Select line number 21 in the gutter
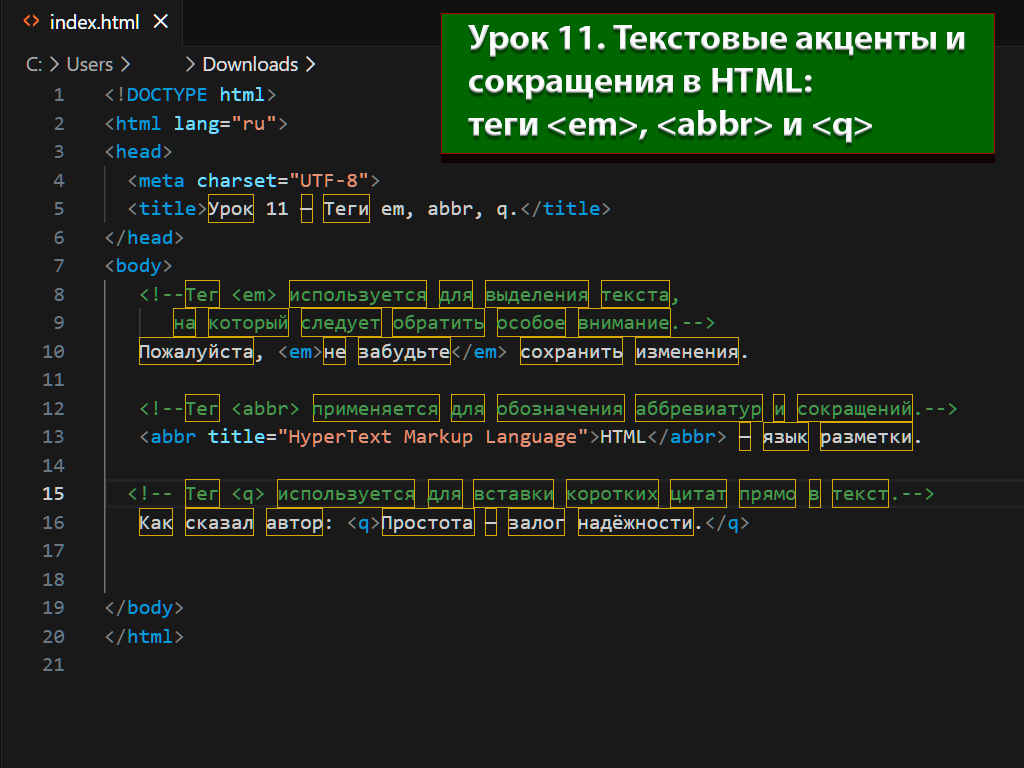 54,665
